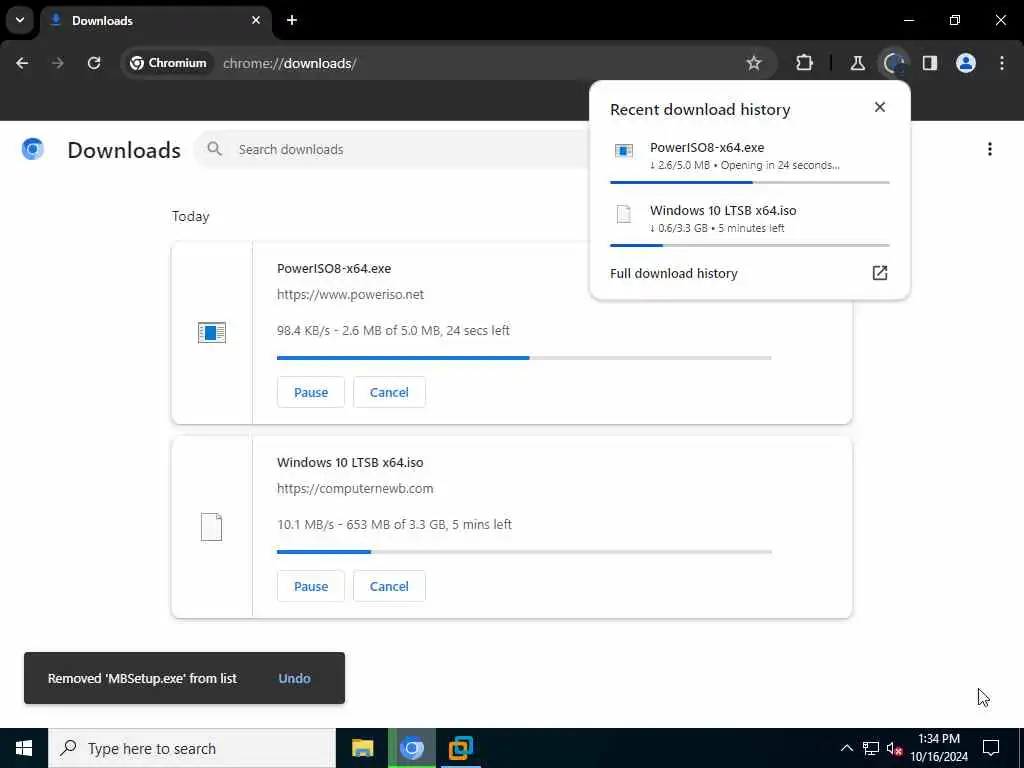Click the network tray icon
Screen dimensions: 1024x768
coord(871,748)
